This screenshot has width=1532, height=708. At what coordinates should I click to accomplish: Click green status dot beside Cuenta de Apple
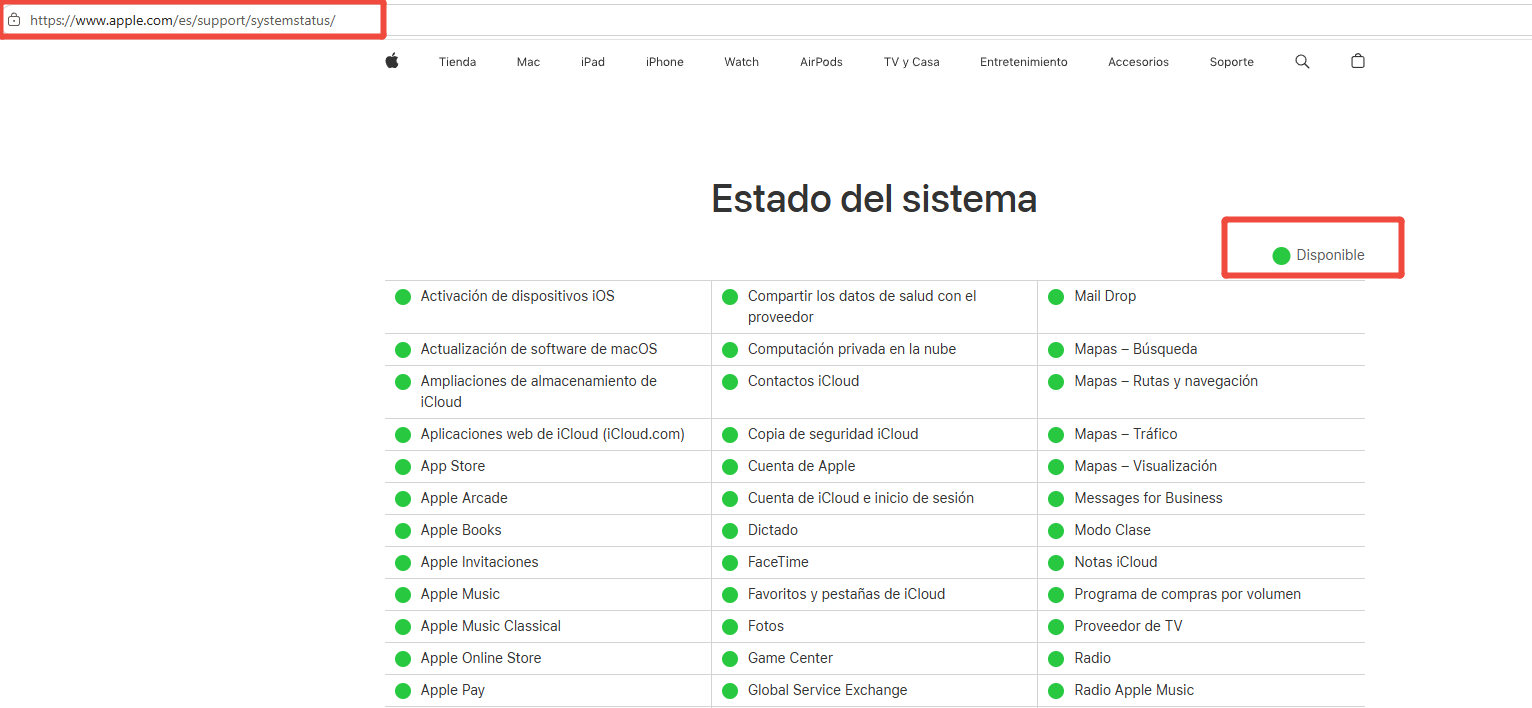[730, 467]
